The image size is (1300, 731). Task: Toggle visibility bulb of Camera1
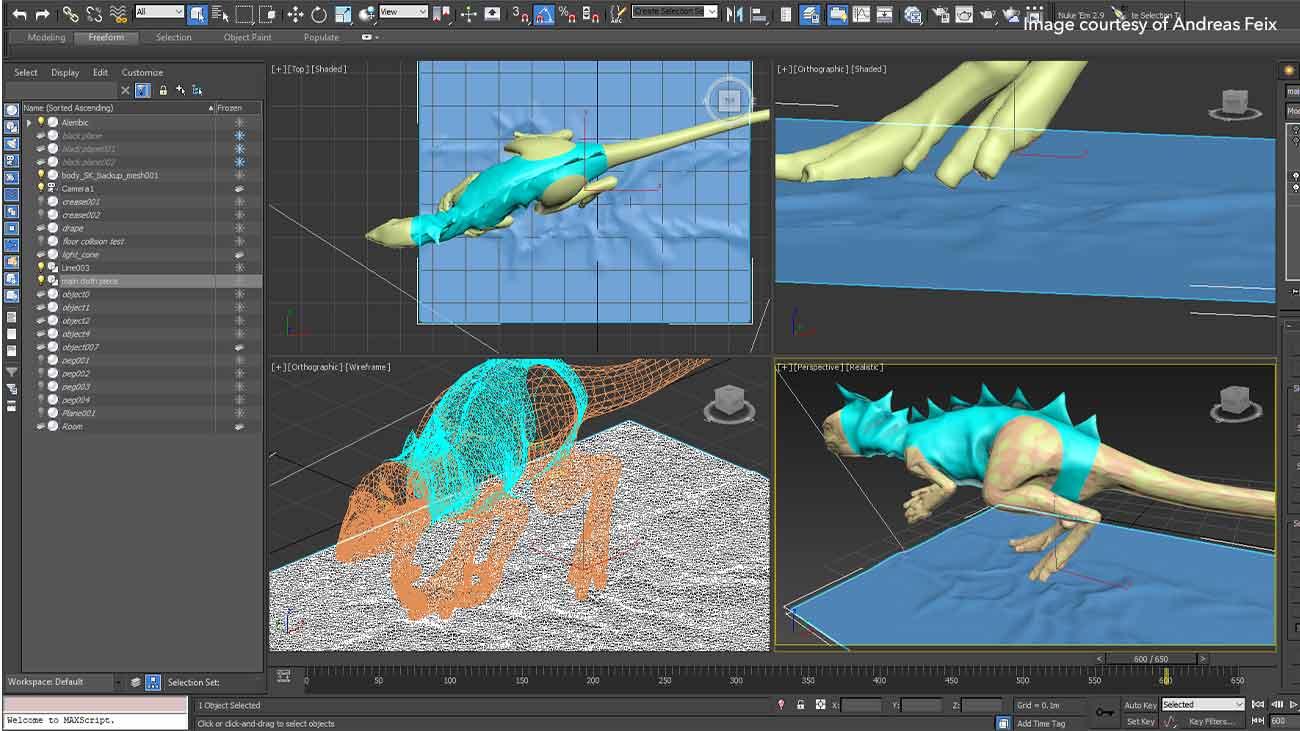(x=41, y=188)
